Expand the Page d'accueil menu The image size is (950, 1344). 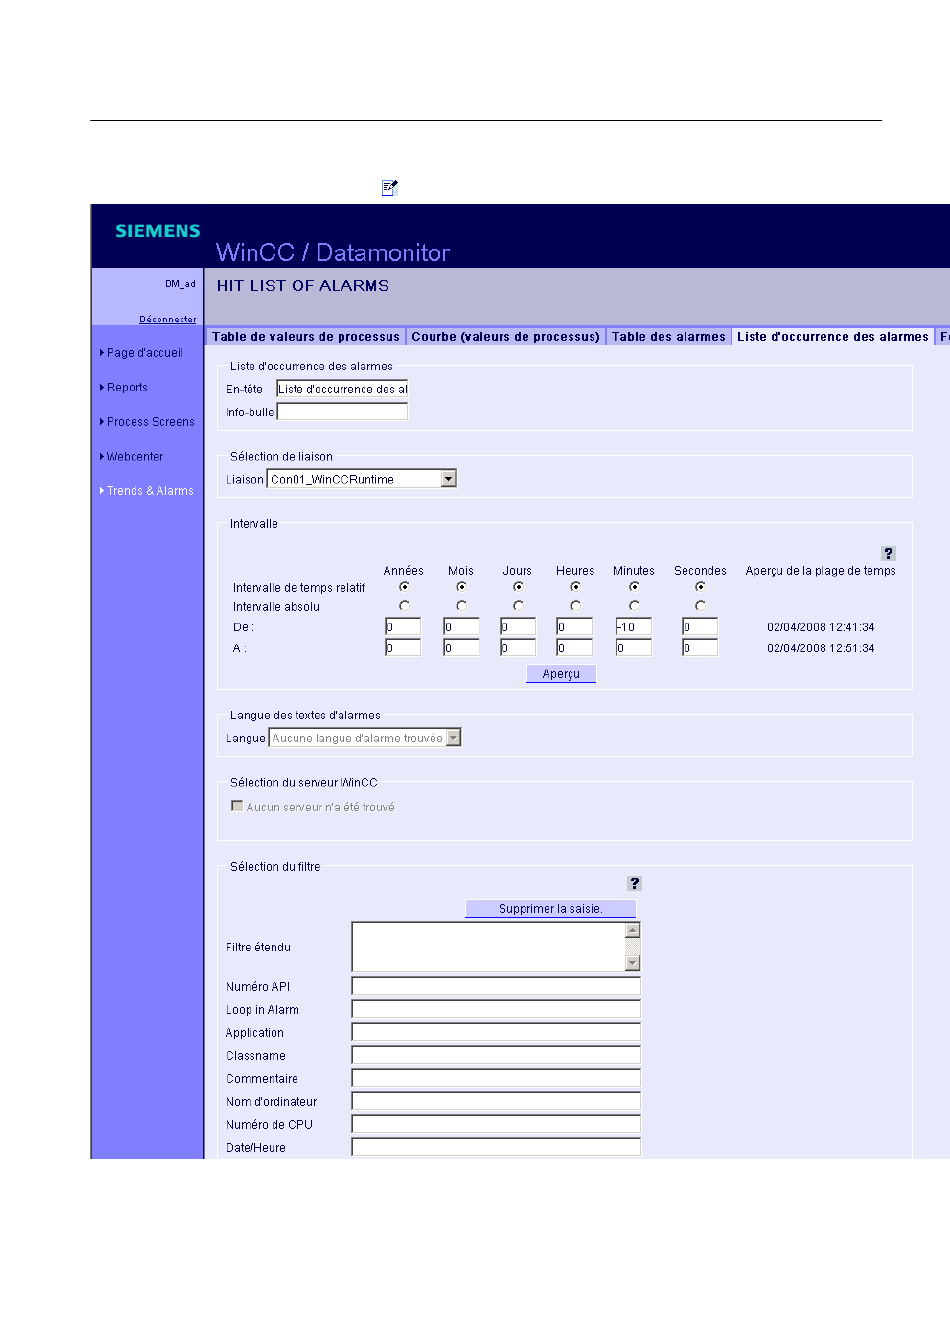pyautogui.click(x=141, y=353)
